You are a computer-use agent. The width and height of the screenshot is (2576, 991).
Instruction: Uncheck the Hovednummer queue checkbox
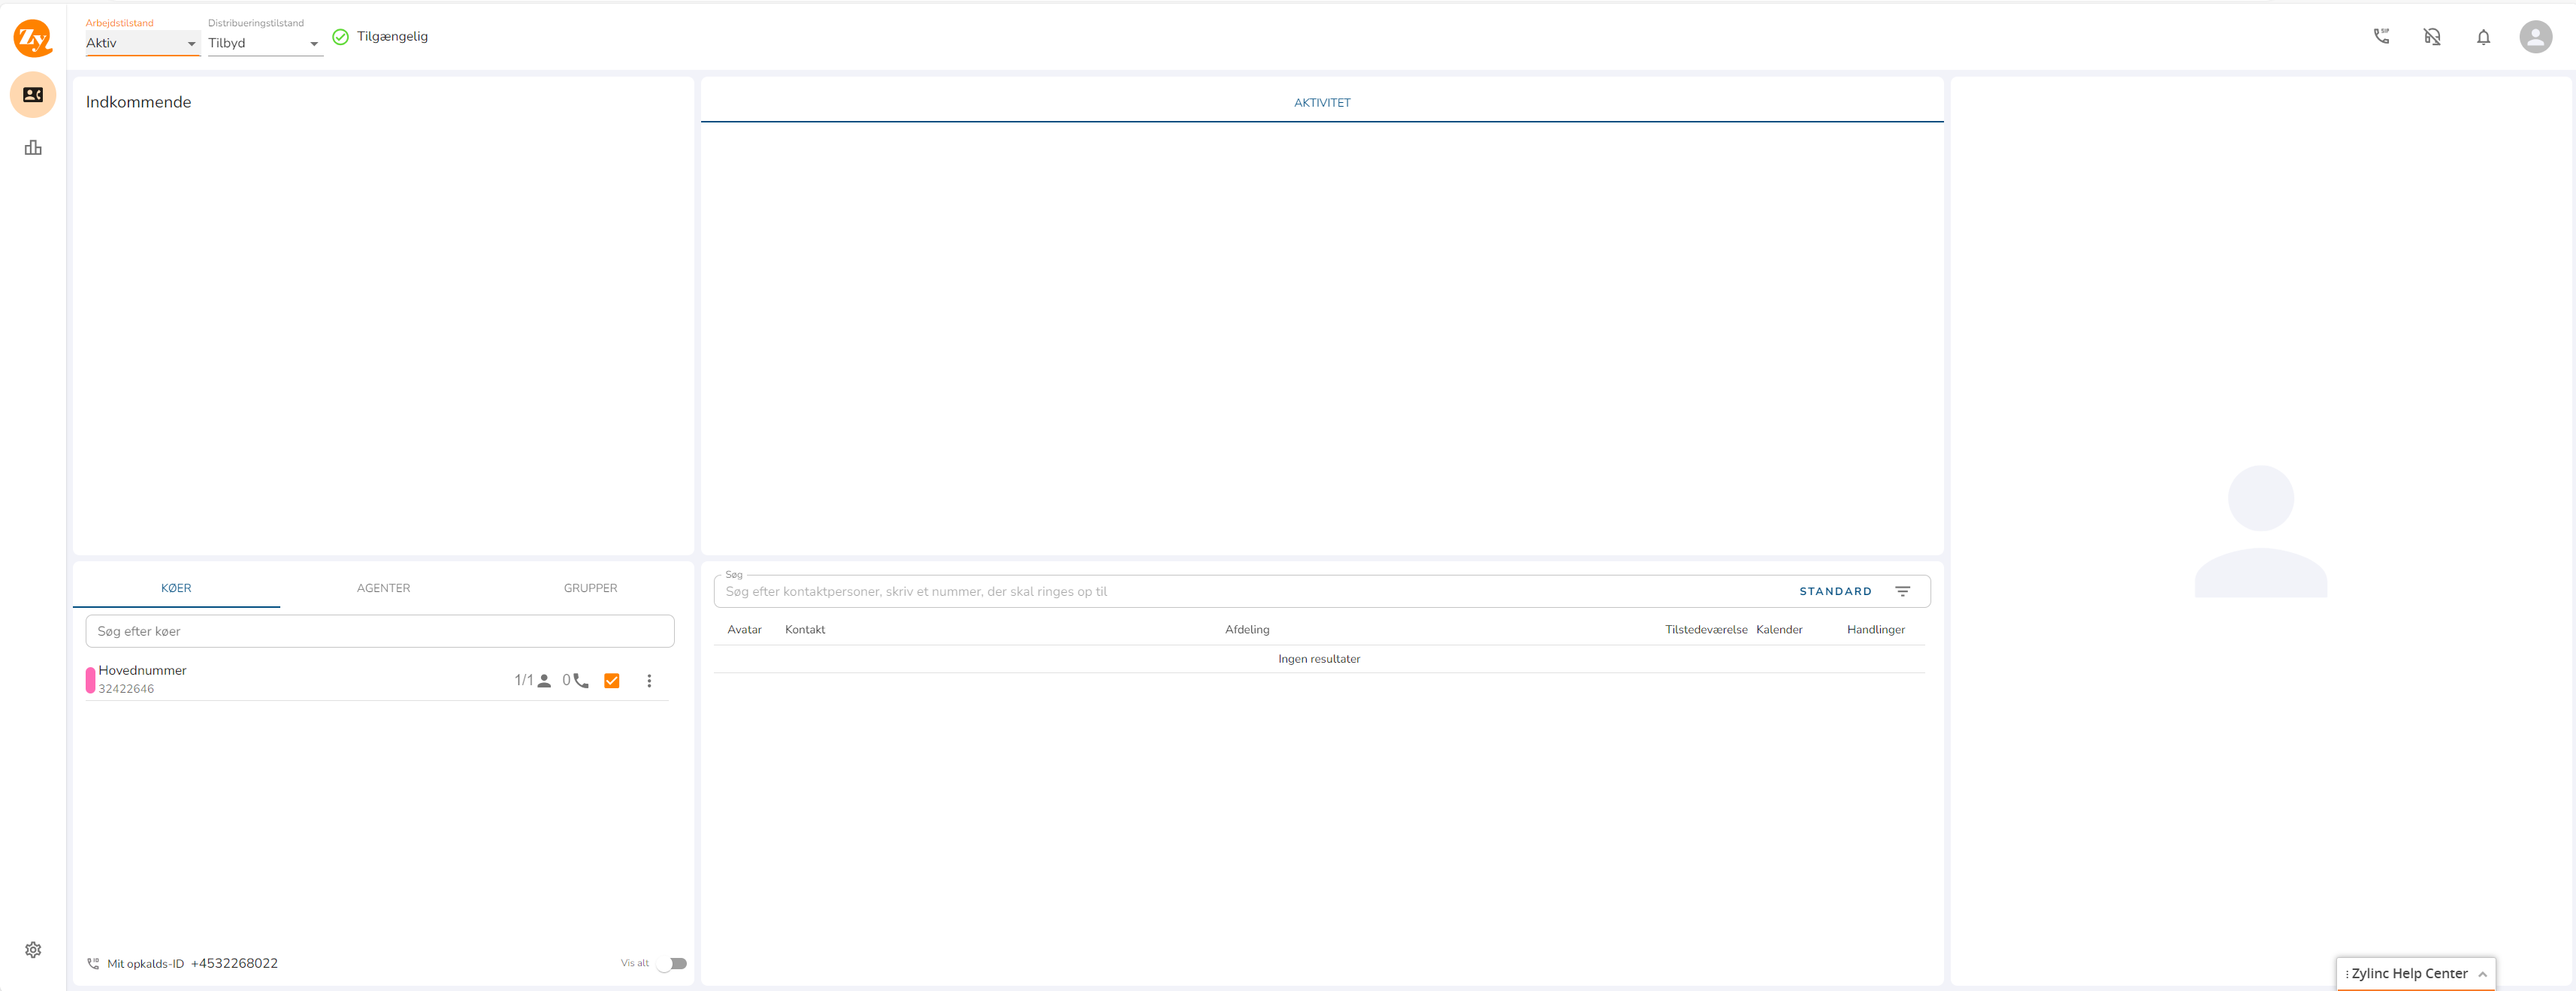pyautogui.click(x=612, y=681)
